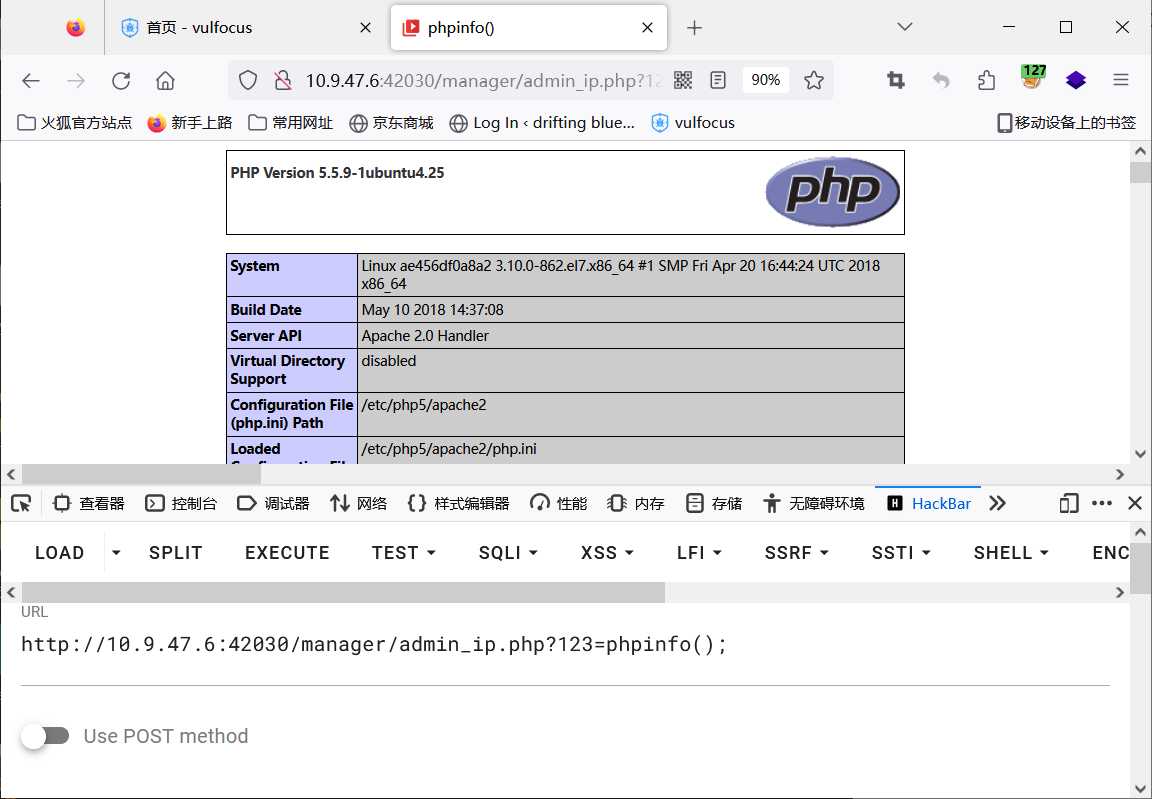The width and height of the screenshot is (1152, 799).
Task: Open the extensions puzzle icon
Action: 987,80
